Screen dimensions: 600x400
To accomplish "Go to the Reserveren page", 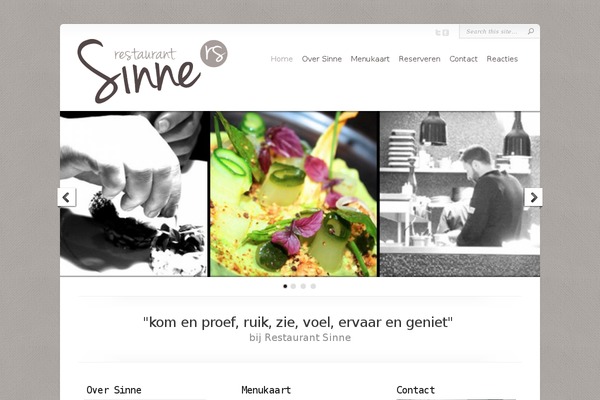I will pos(419,59).
